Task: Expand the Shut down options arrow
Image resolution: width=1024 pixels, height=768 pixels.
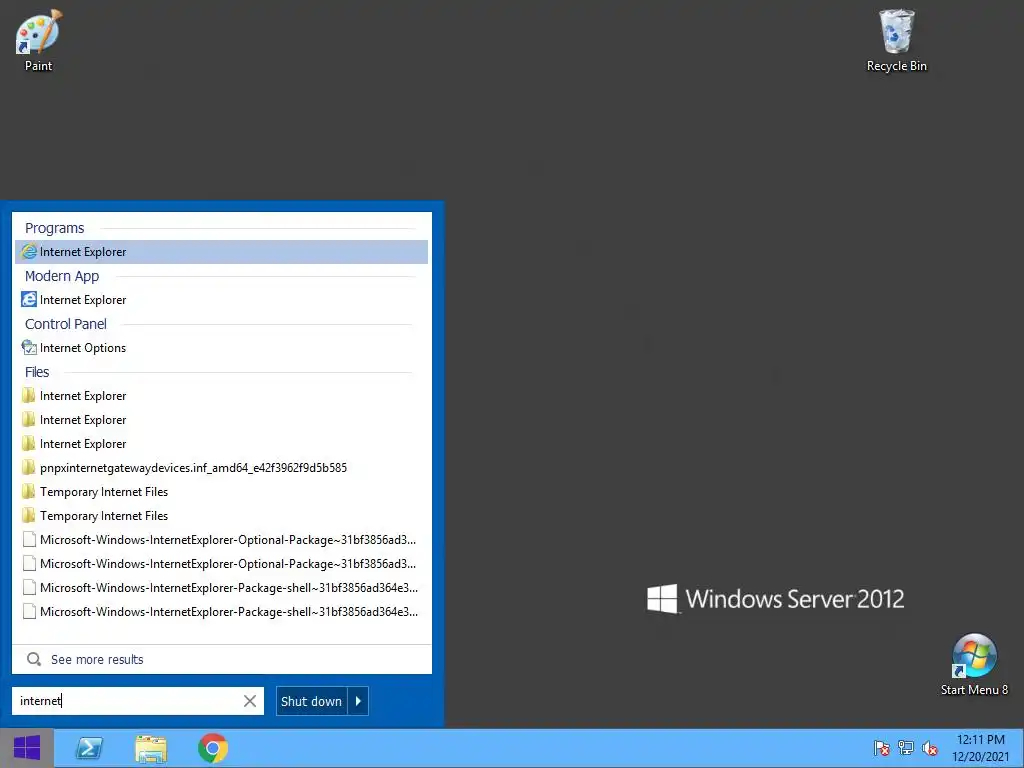Action: point(358,701)
